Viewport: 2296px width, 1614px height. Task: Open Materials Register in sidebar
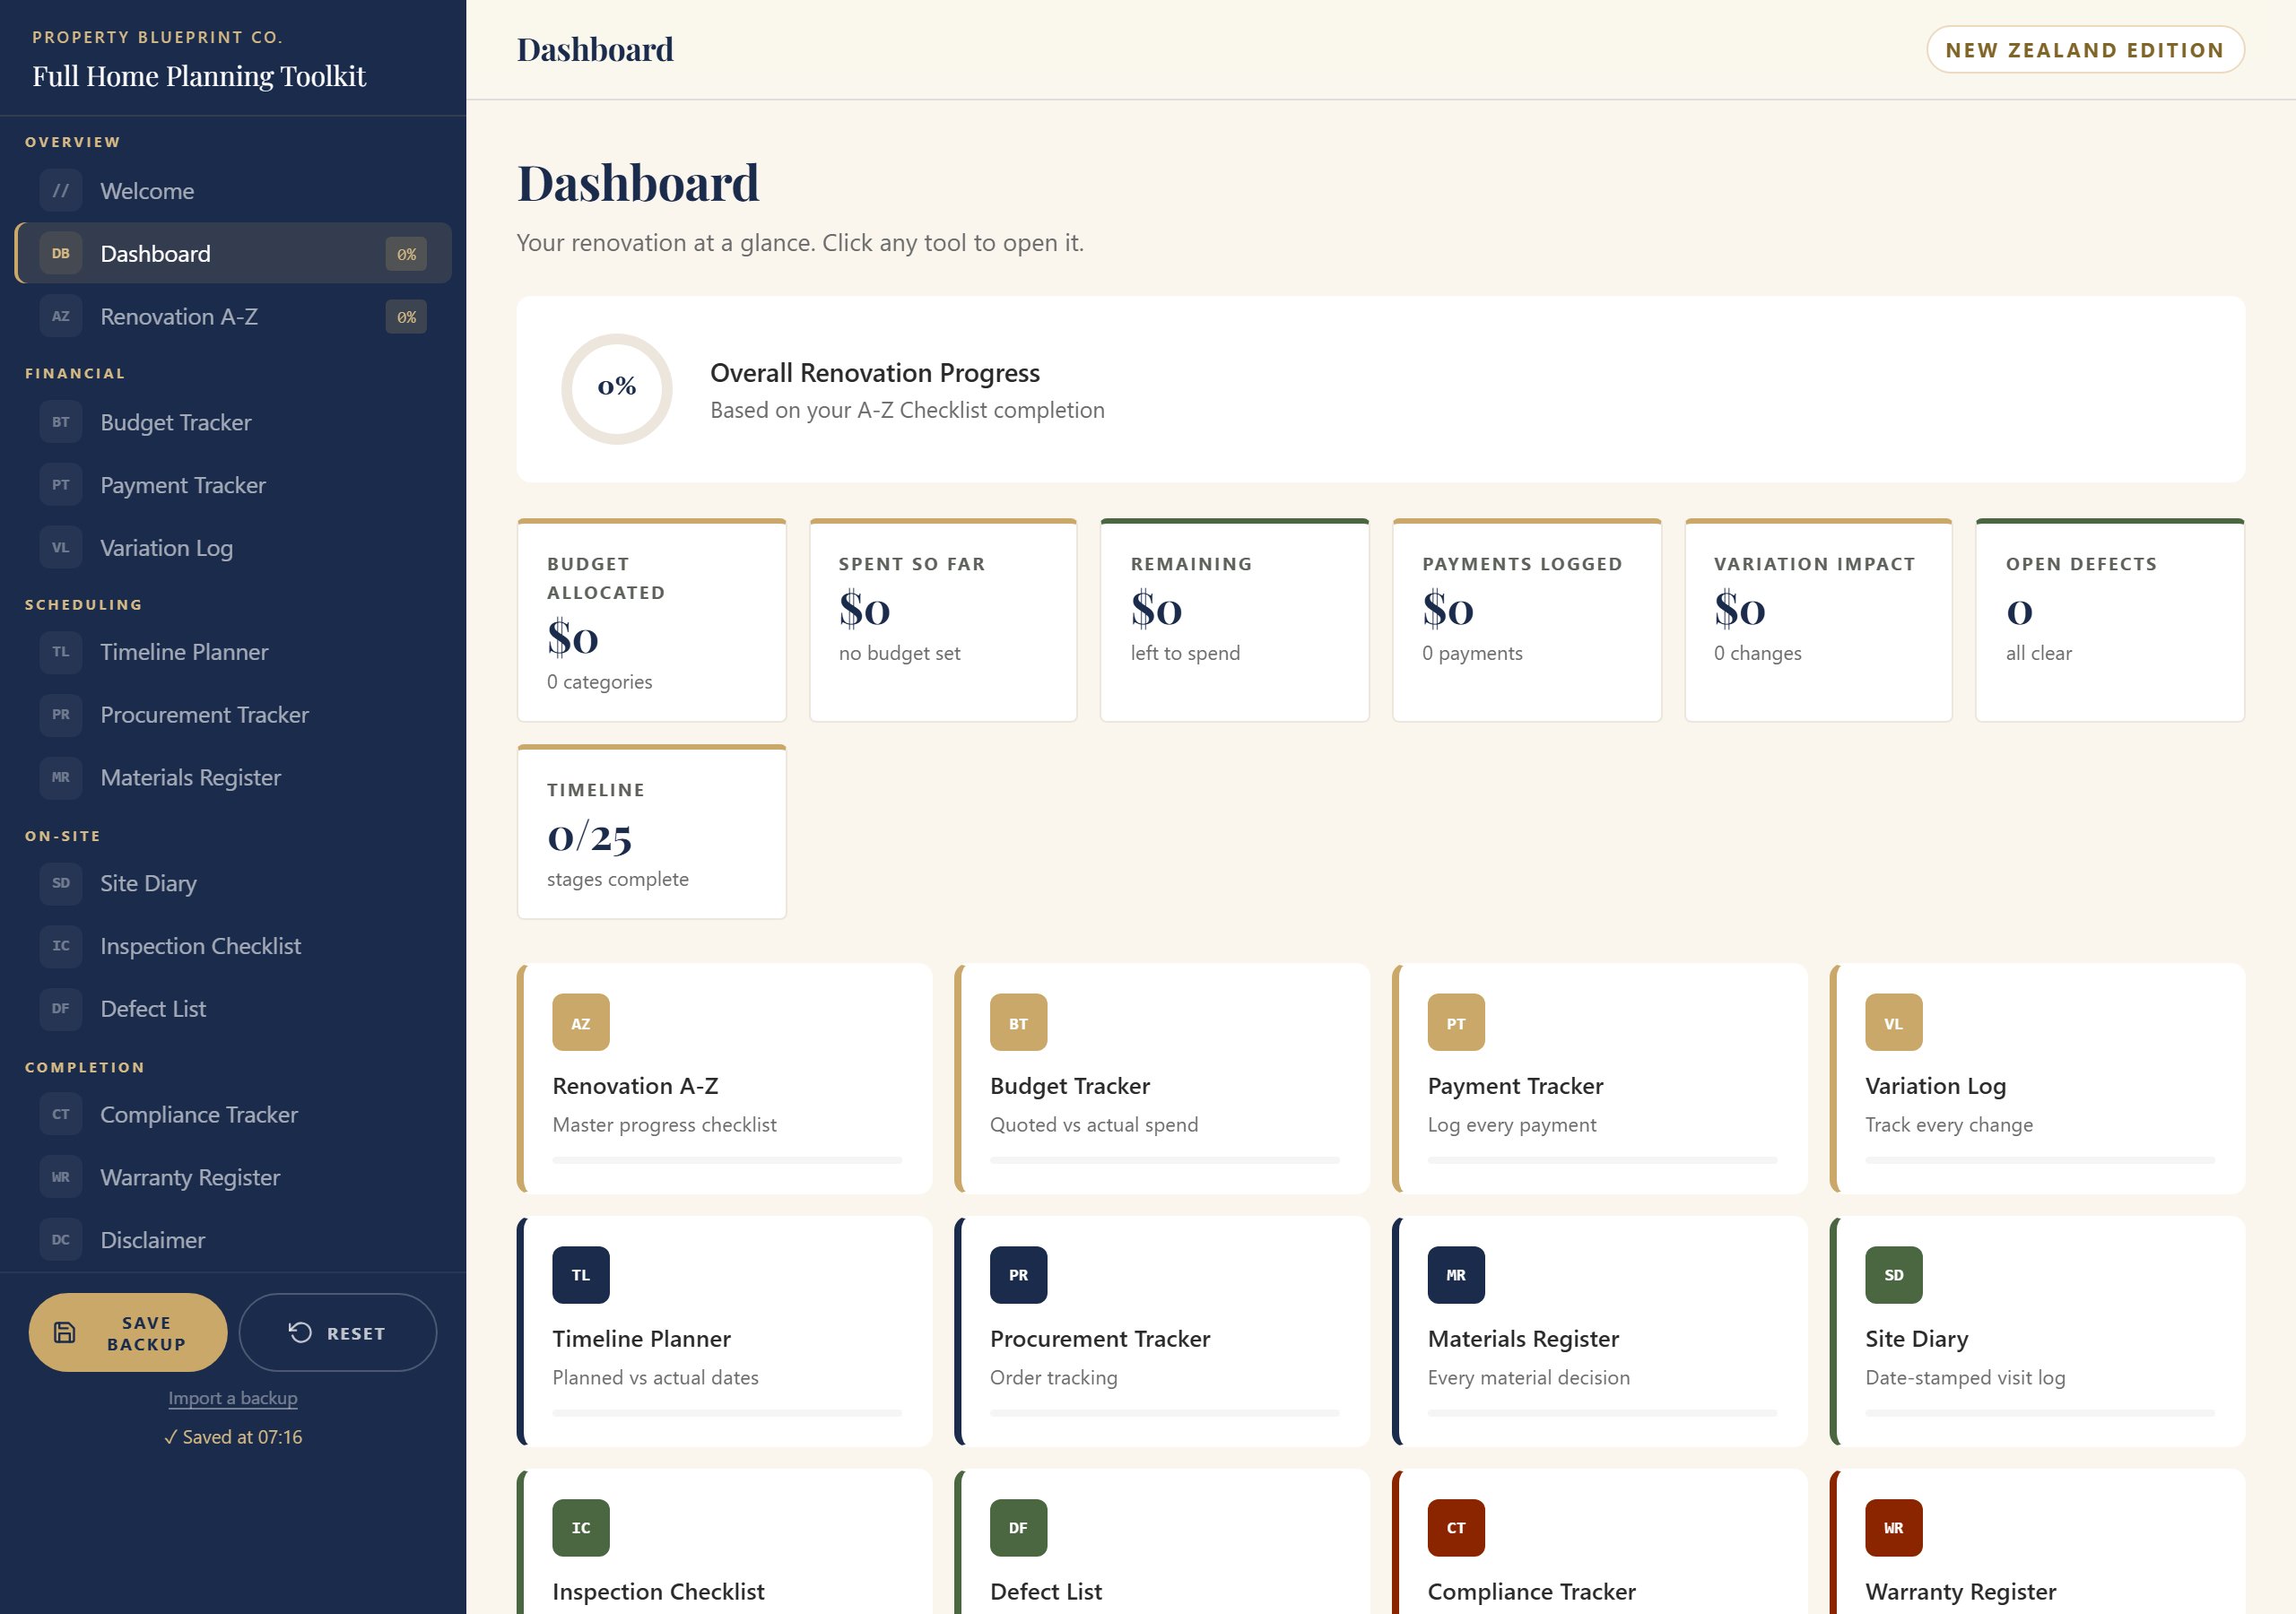pyautogui.click(x=233, y=778)
